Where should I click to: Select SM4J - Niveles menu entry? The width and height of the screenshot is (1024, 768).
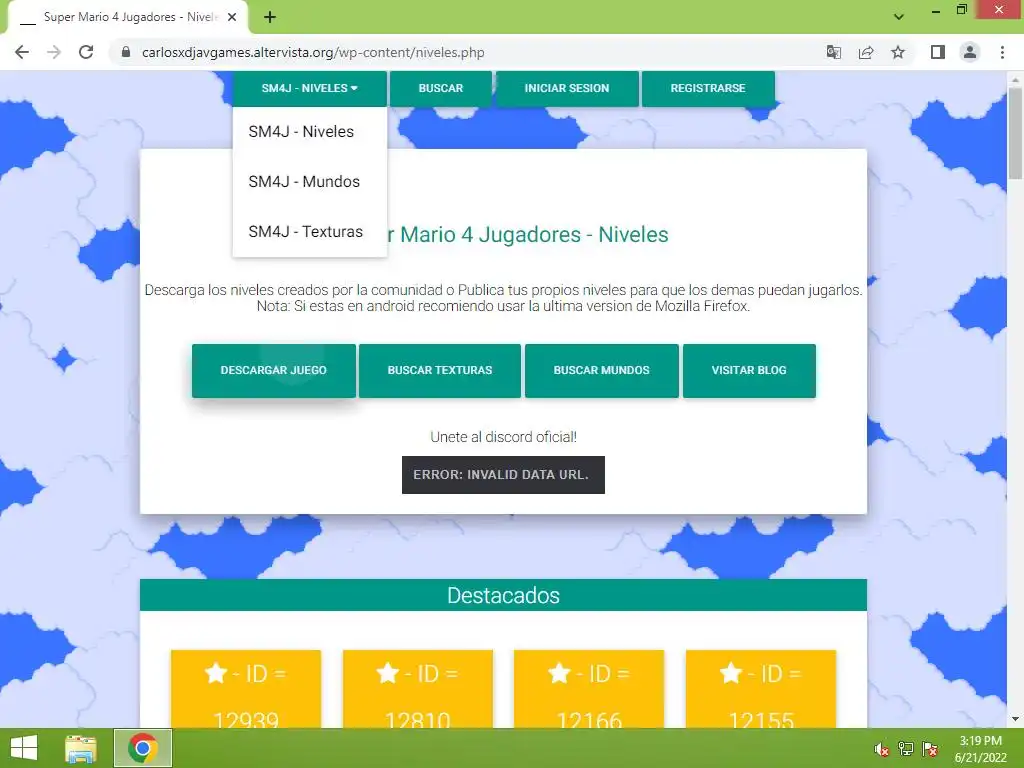(x=310, y=131)
